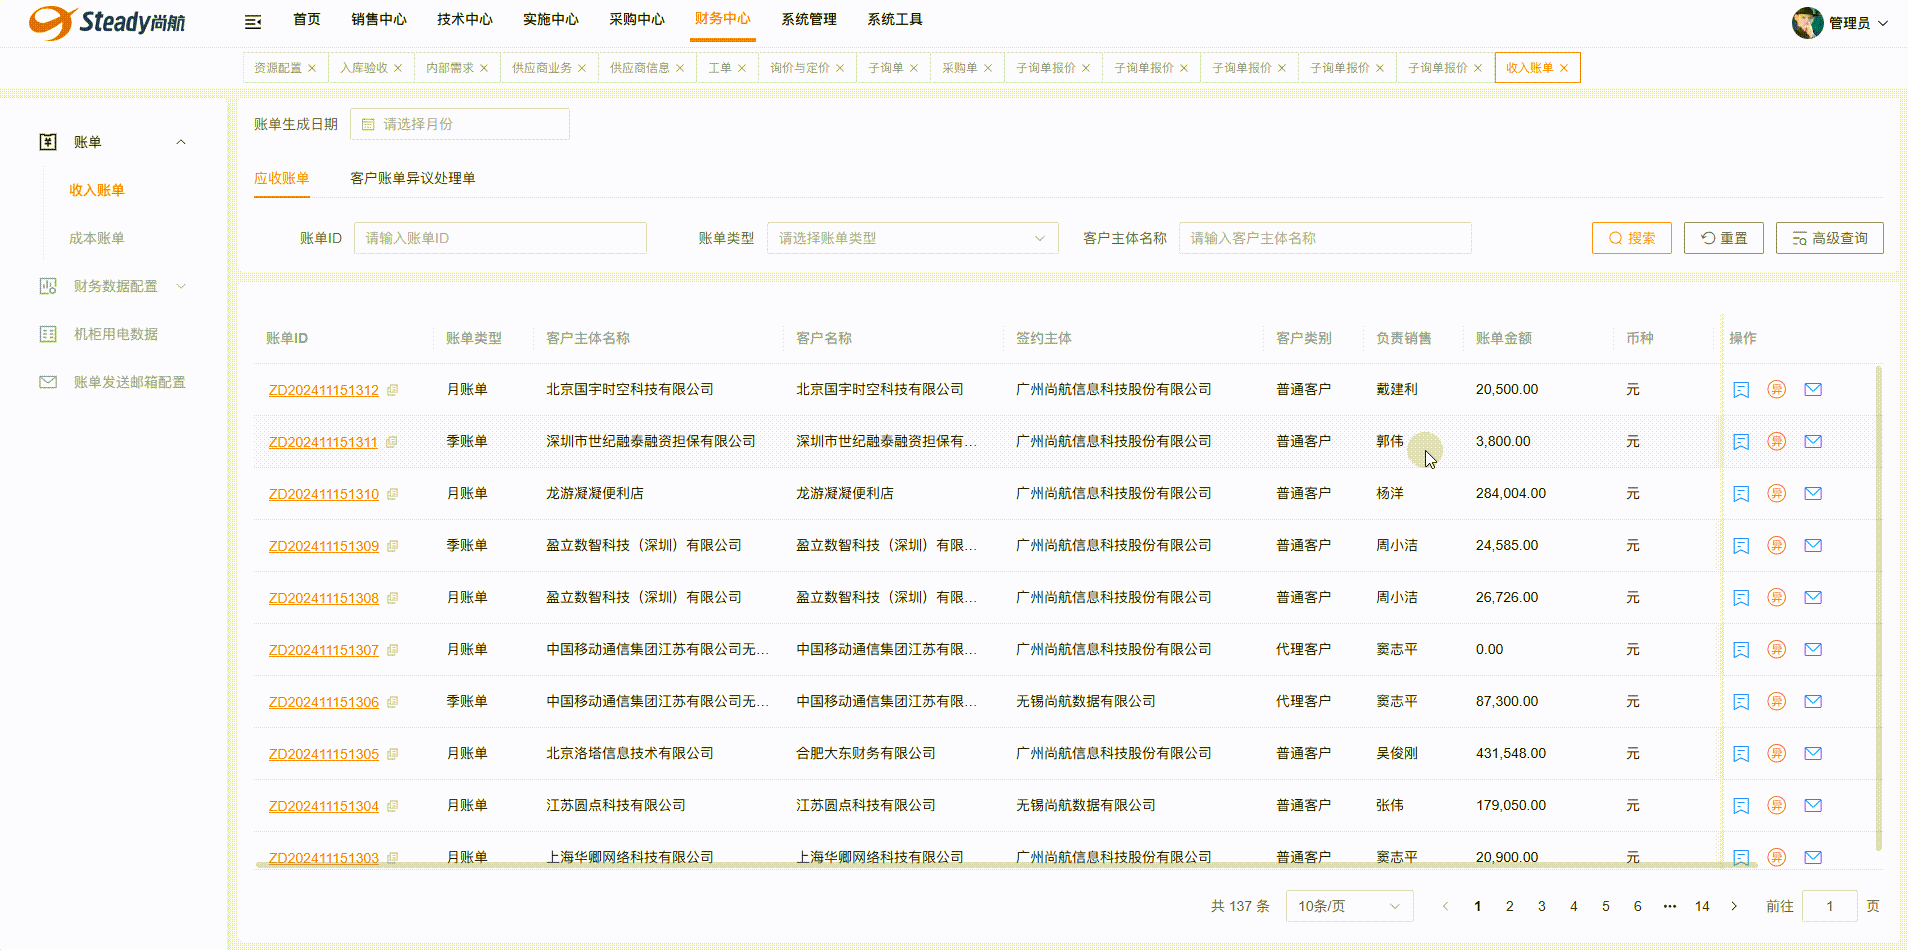This screenshot has height=950, width=1908.
Task: Go to page 14
Action: click(x=1702, y=906)
